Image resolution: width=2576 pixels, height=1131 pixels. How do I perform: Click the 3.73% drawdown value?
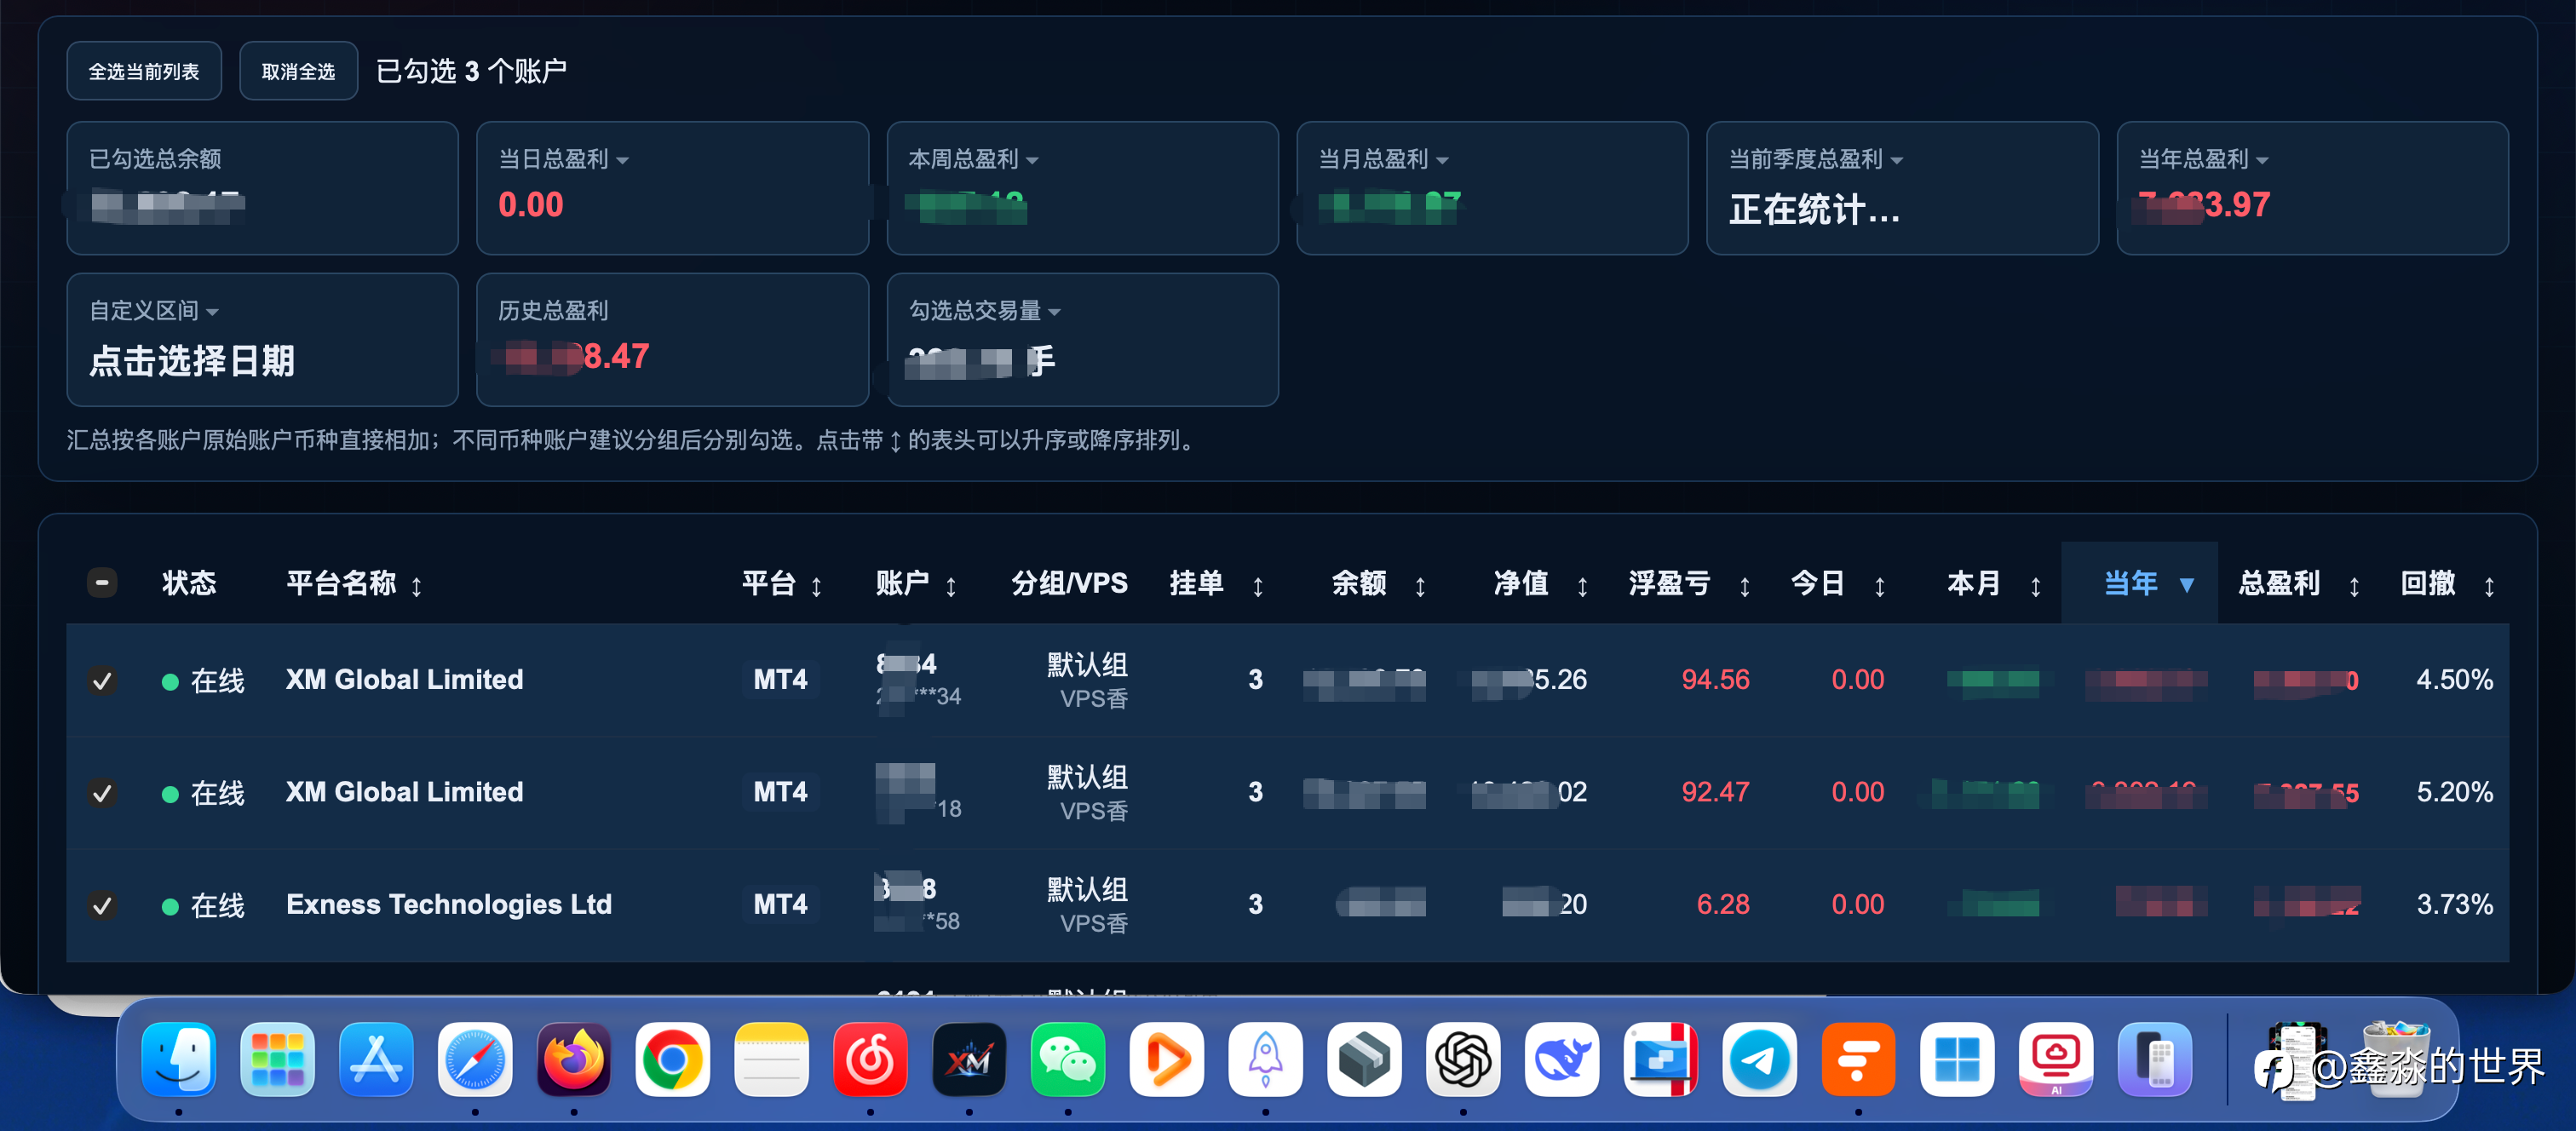(2454, 905)
